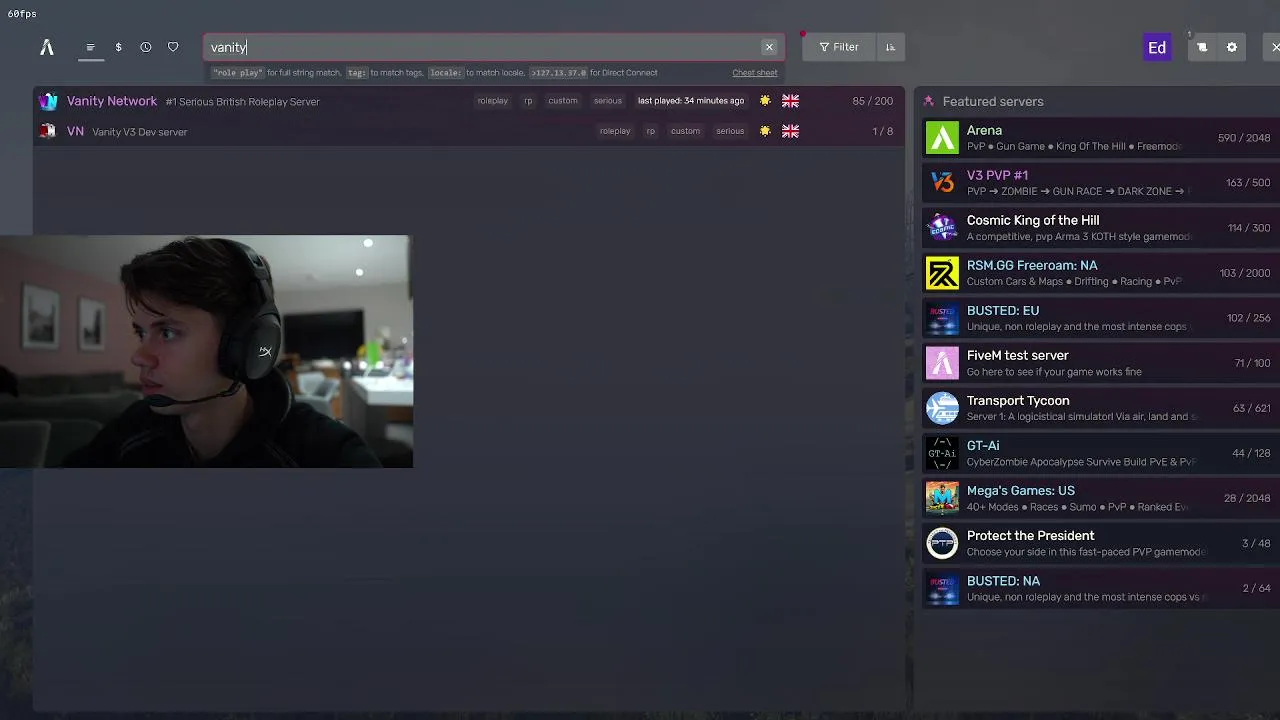This screenshot has height=720, width=1280.
Task: Open RSM.GG Freeroam: NA server
Action: click(1101, 273)
